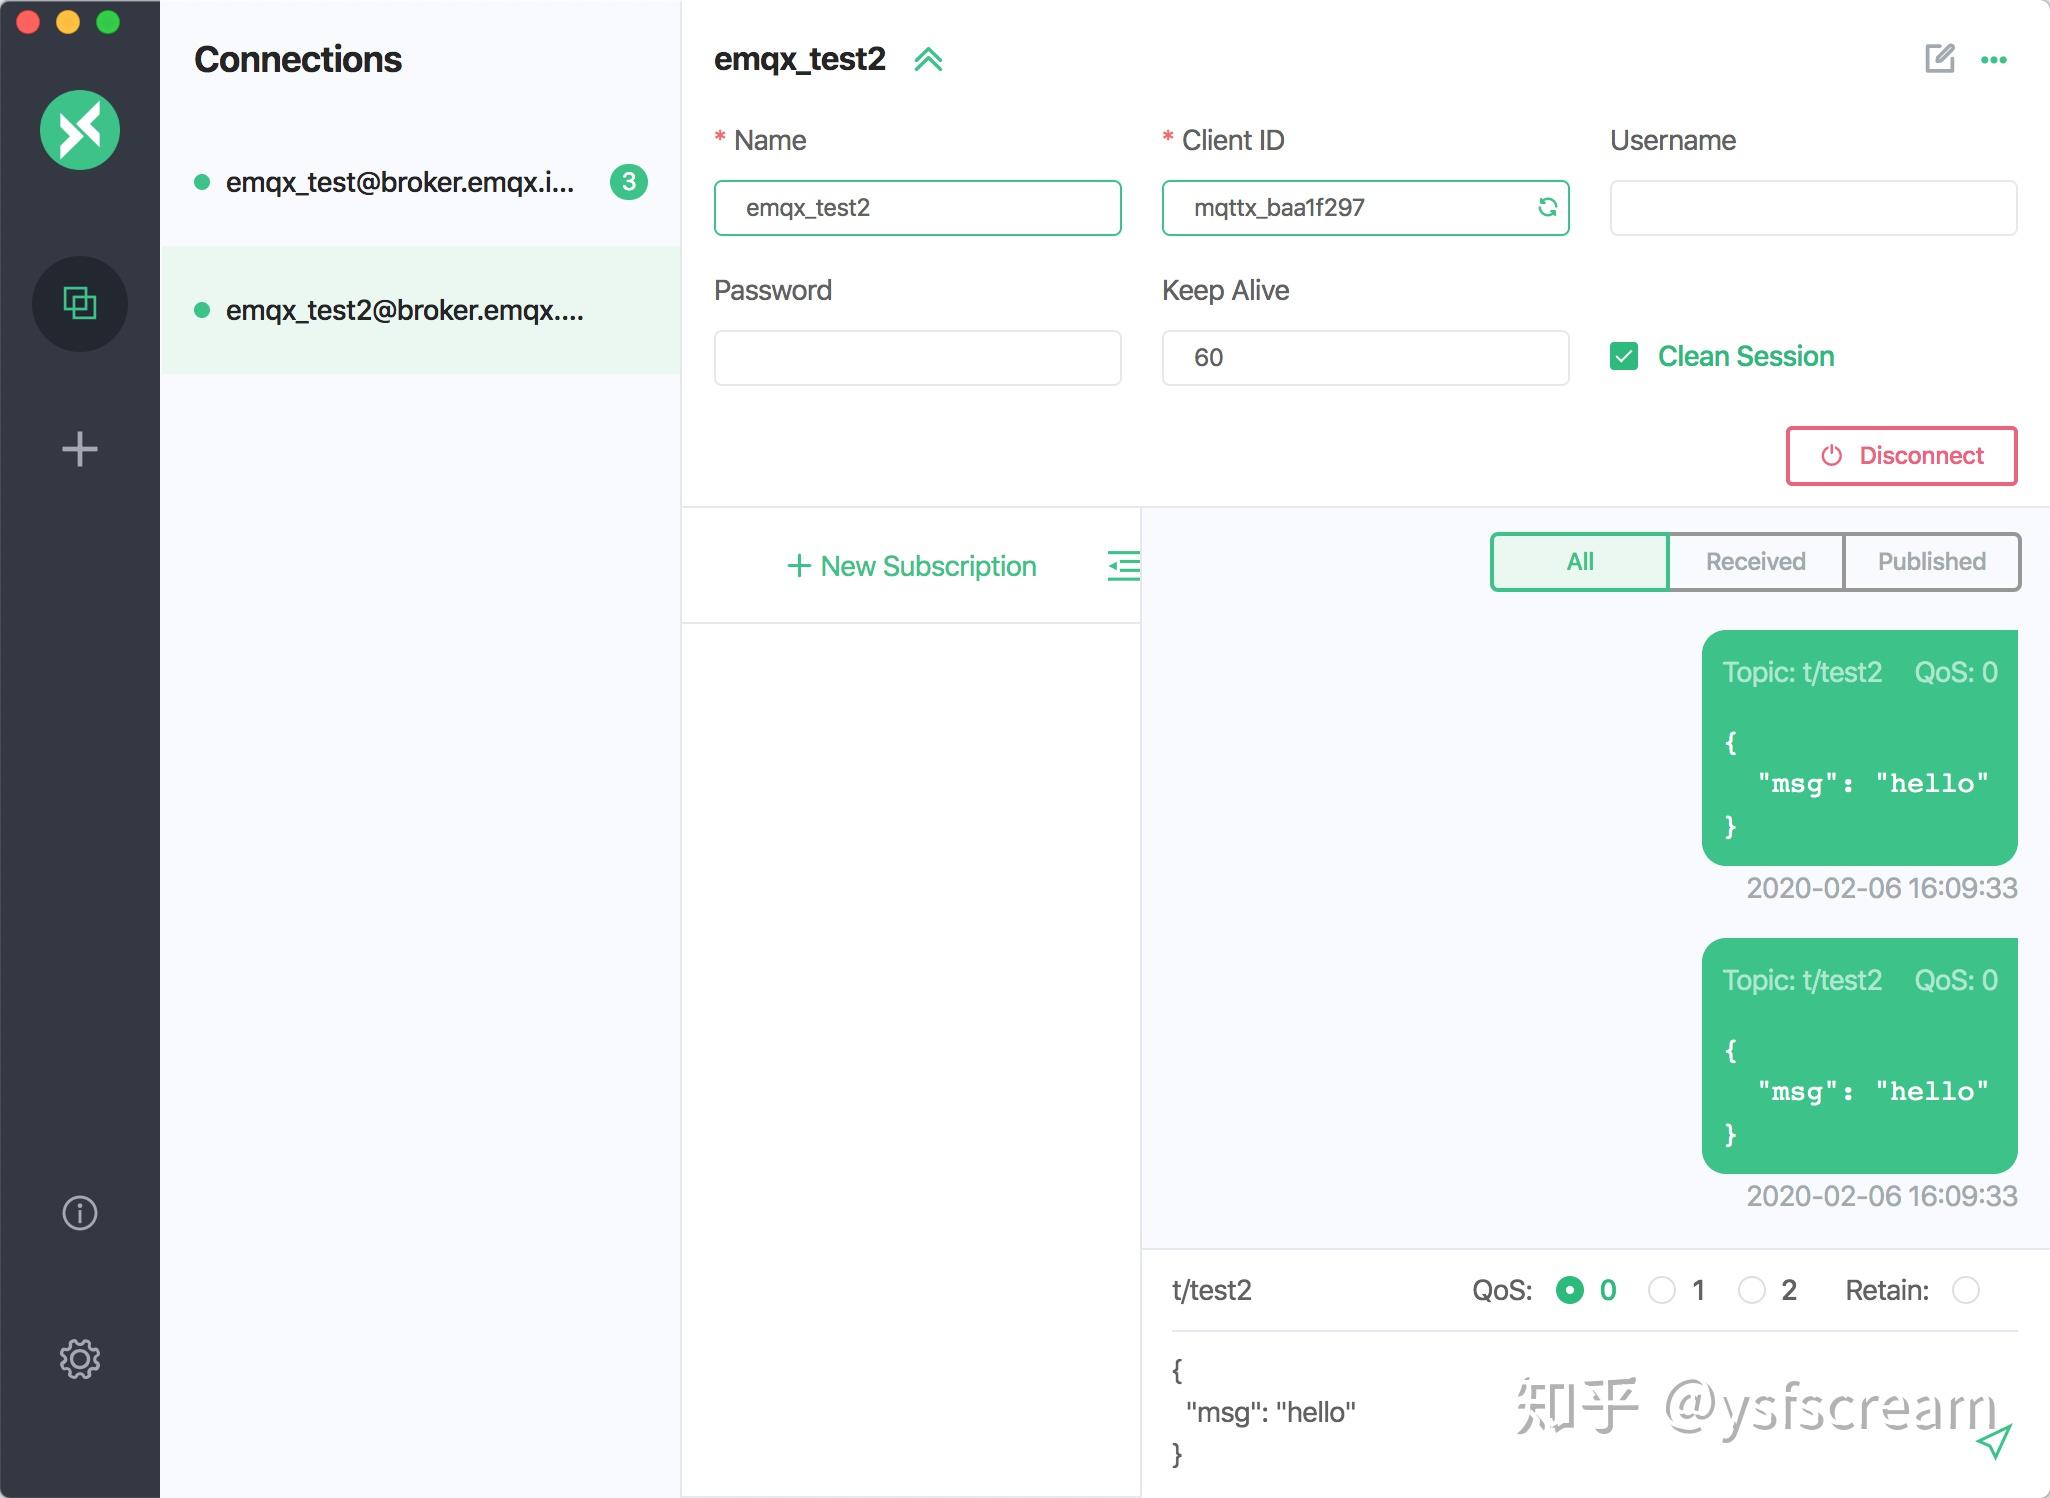Viewport: 2050px width, 1498px height.
Task: Hide subscriptions list with collapse icon
Action: tap(1123, 566)
